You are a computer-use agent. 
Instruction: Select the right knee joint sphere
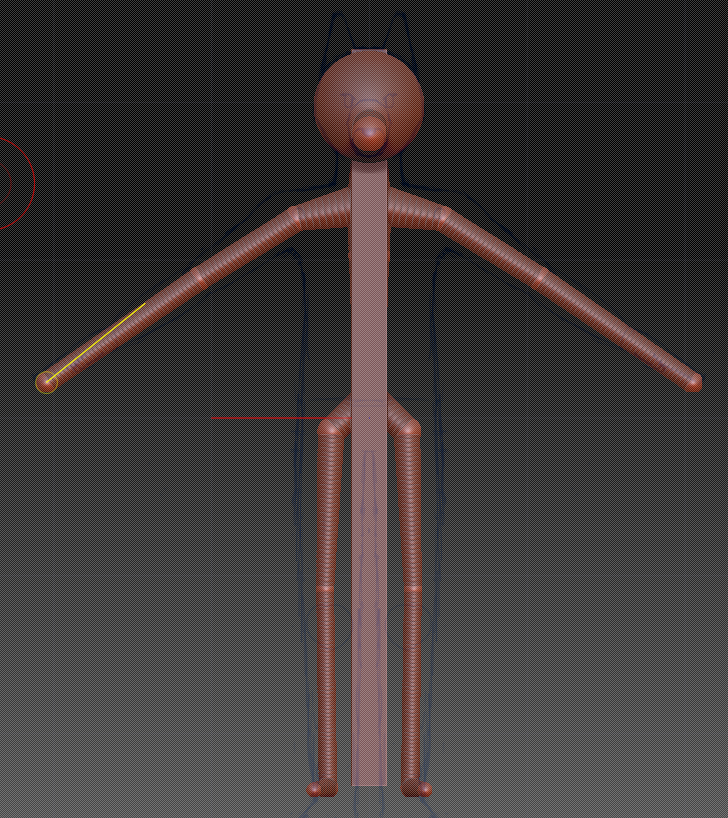pyautogui.click(x=411, y=590)
